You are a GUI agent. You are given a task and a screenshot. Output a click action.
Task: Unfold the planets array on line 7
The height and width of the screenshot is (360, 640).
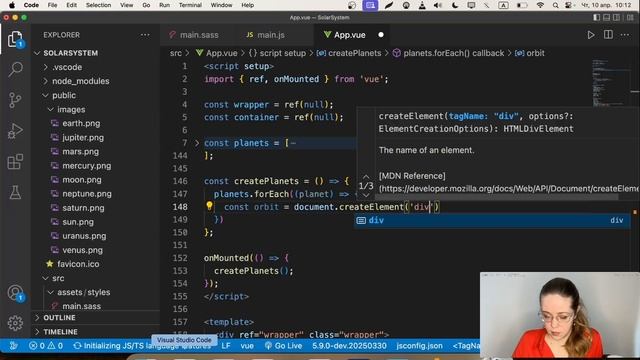[x=197, y=143]
